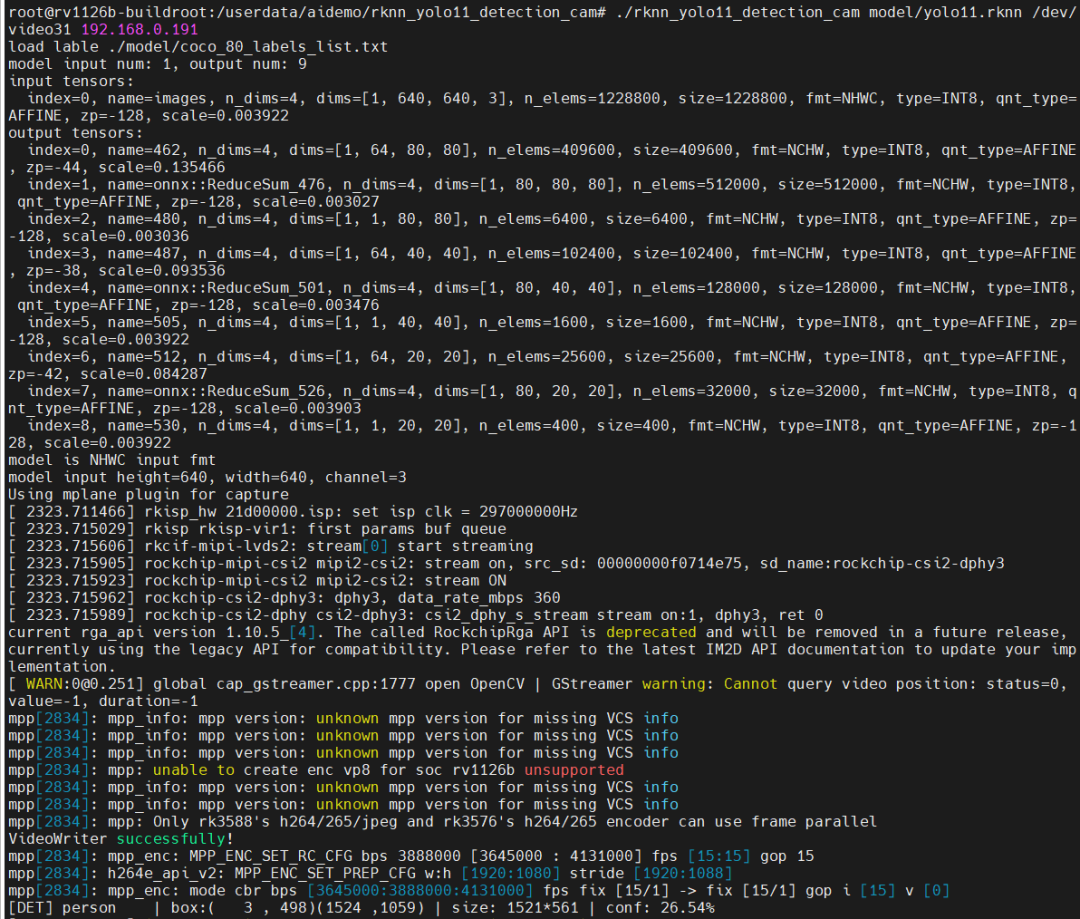Click the cyan '[15:15]' fps value

(718, 856)
